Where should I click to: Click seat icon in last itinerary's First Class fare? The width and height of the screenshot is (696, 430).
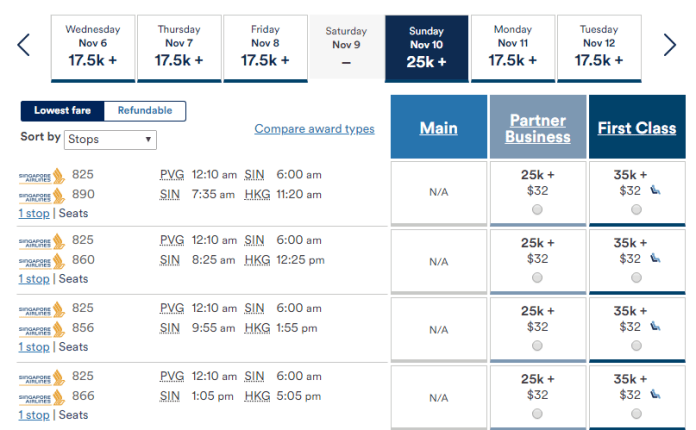point(655,394)
